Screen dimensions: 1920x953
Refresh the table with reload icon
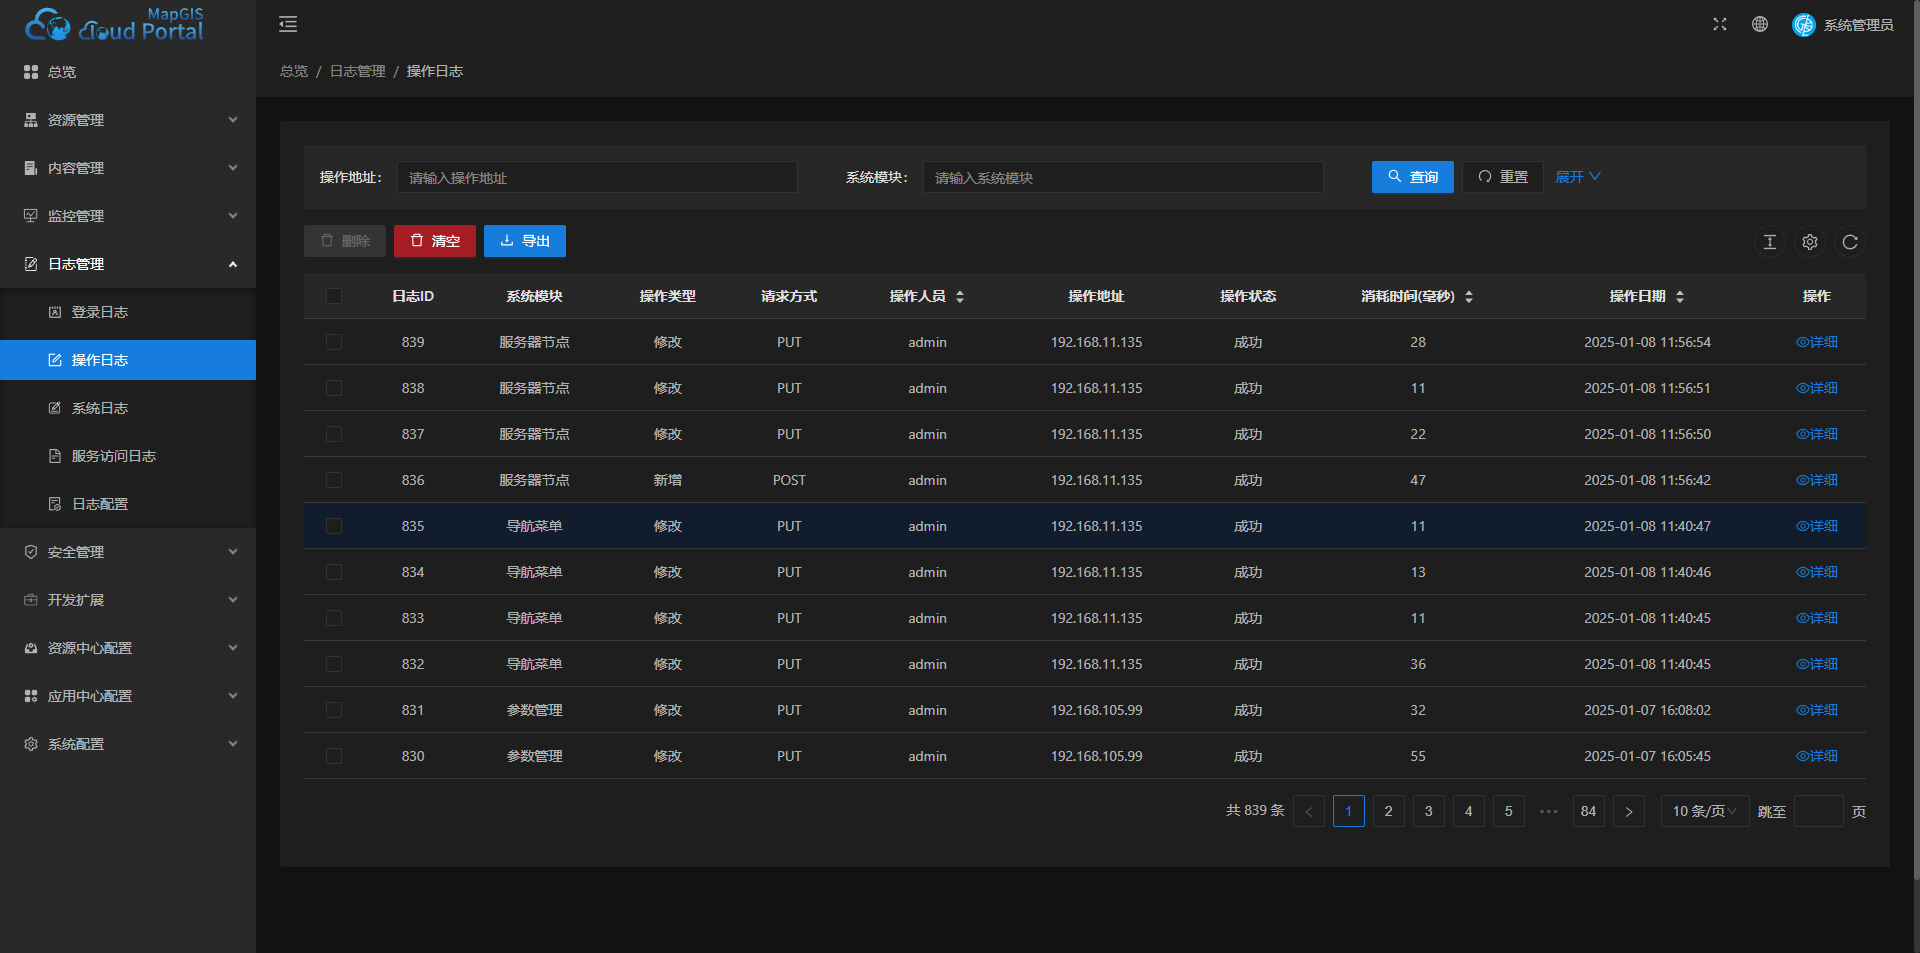point(1850,242)
